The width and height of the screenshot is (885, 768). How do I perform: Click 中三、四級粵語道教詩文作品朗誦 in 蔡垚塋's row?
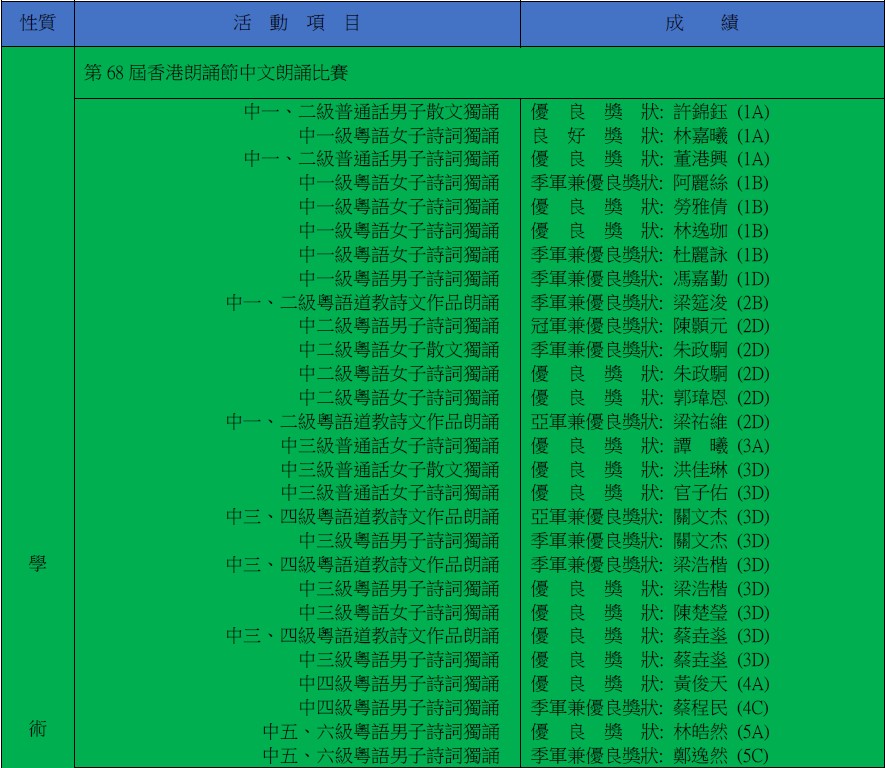[x=362, y=636]
